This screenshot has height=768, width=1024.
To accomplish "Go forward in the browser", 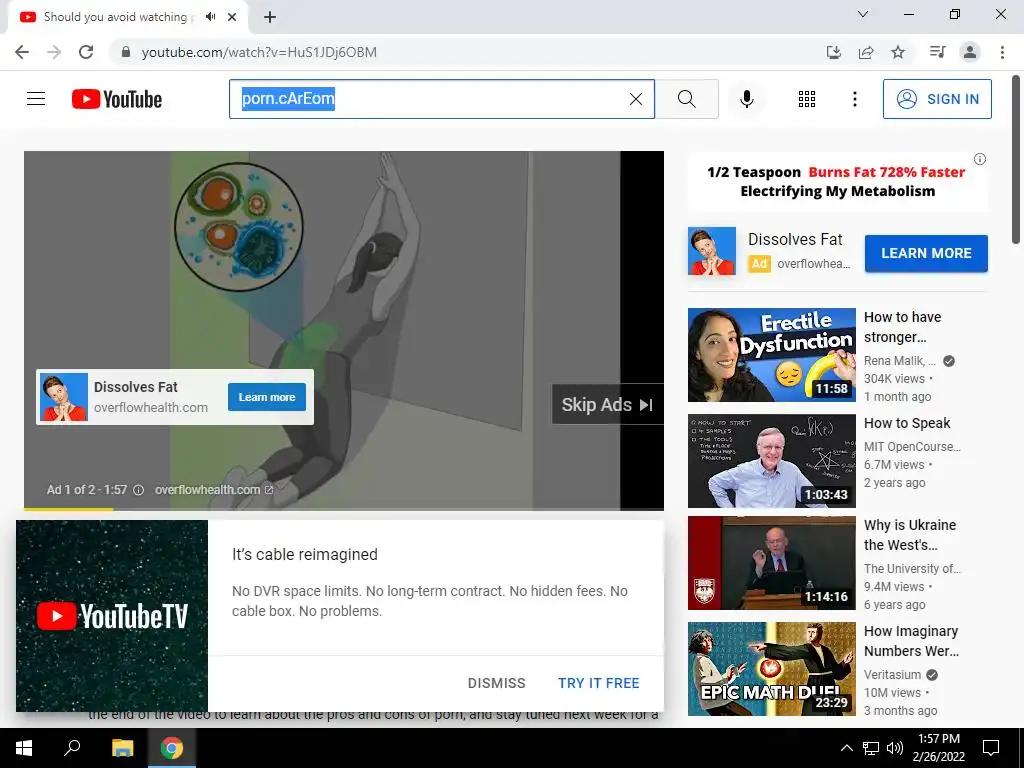I will tap(54, 52).
